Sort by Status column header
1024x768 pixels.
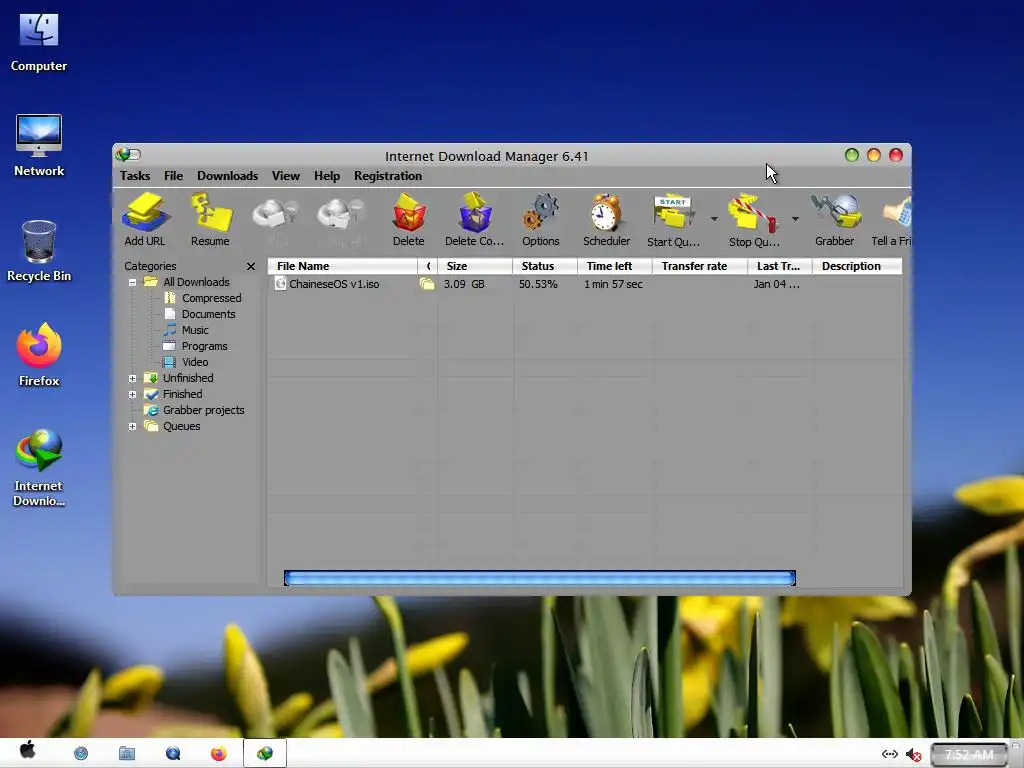(x=545, y=266)
